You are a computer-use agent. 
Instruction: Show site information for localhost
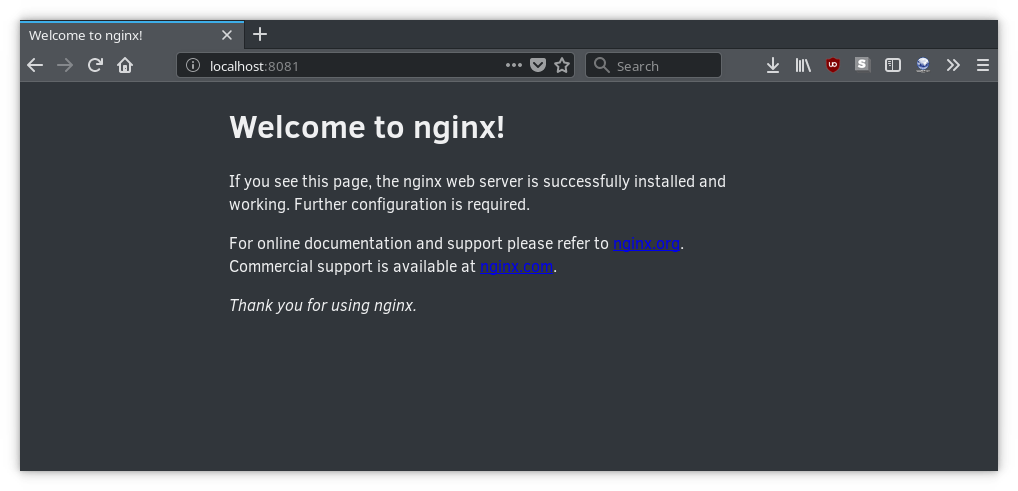pos(194,66)
